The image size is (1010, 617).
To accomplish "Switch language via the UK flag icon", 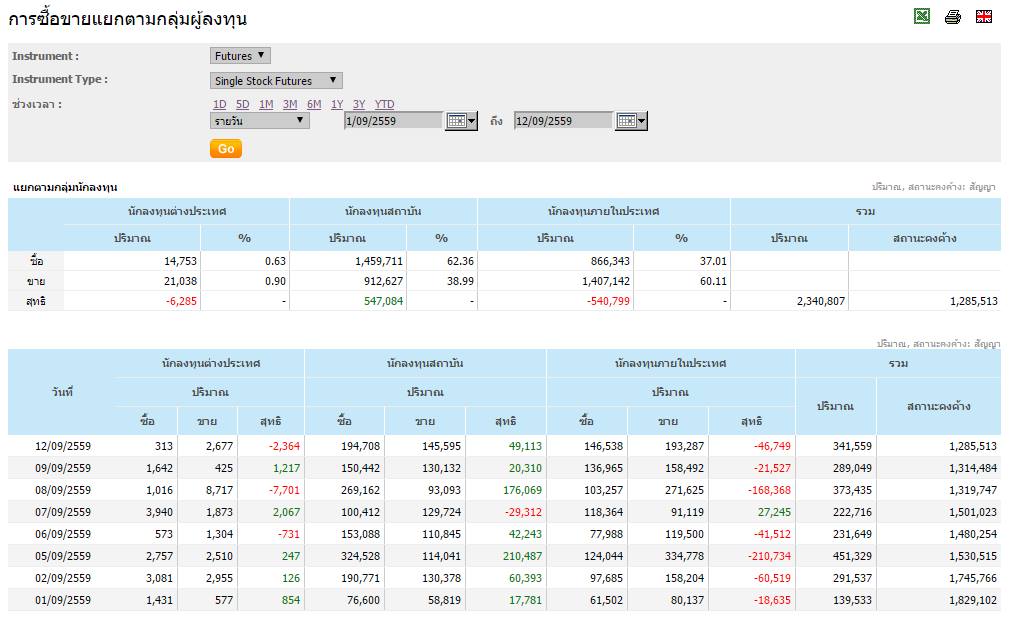I will point(984,16).
